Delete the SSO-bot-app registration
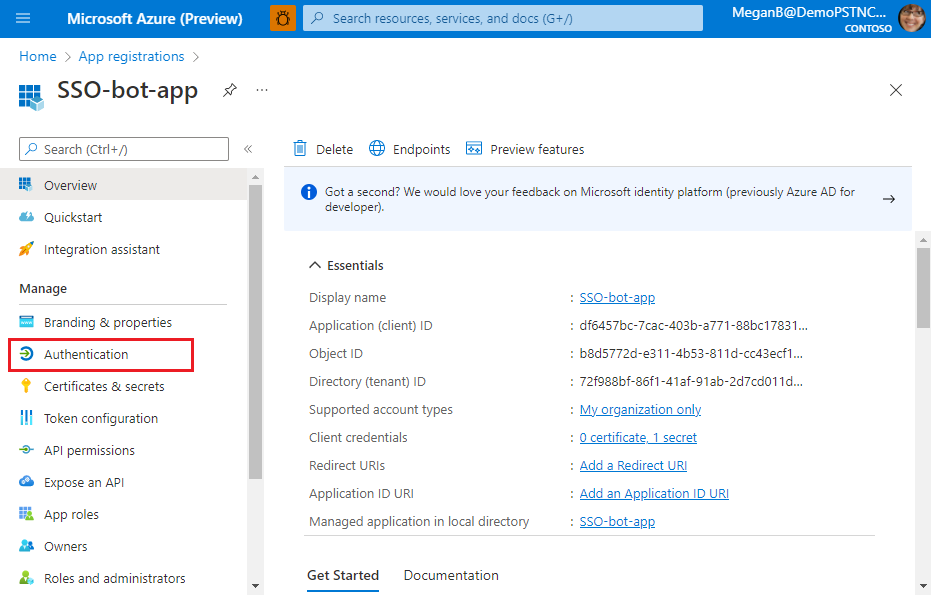Image resolution: width=931 pixels, height=595 pixels. [x=322, y=148]
